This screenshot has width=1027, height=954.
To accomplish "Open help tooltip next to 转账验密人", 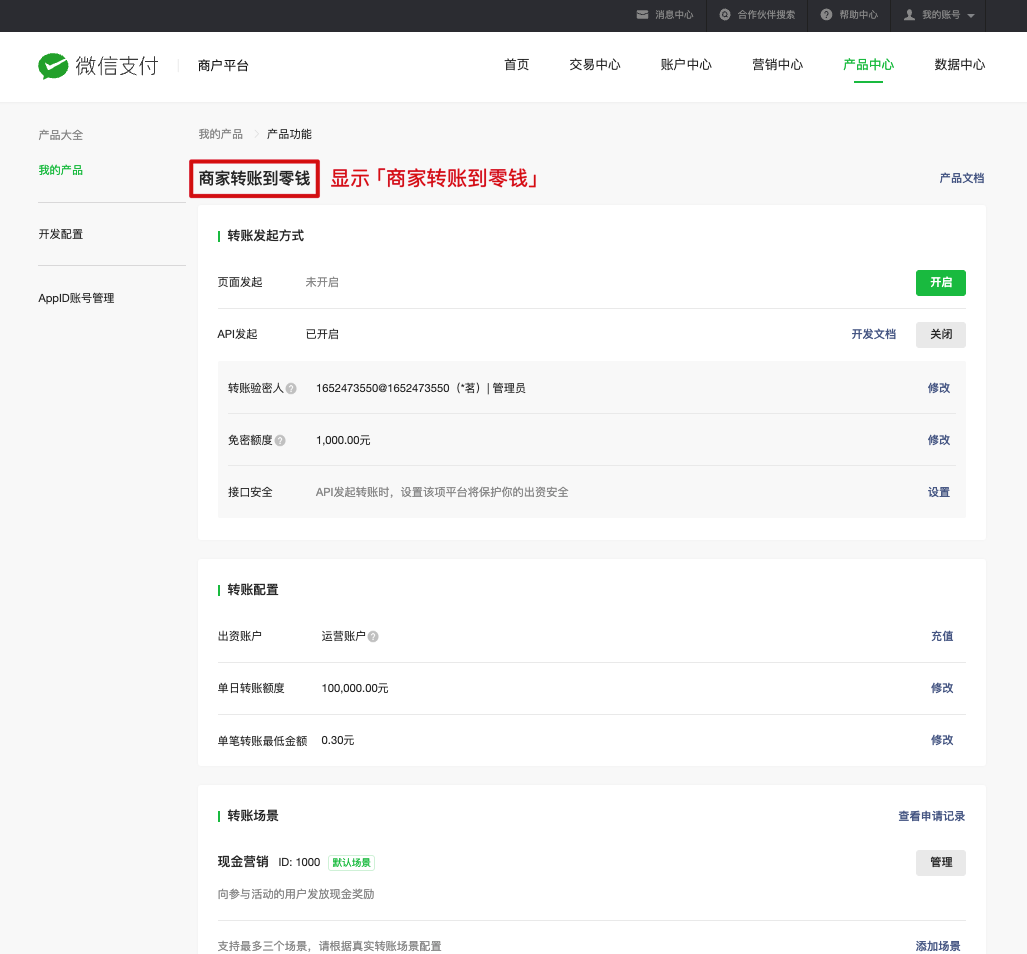I will click(291, 388).
